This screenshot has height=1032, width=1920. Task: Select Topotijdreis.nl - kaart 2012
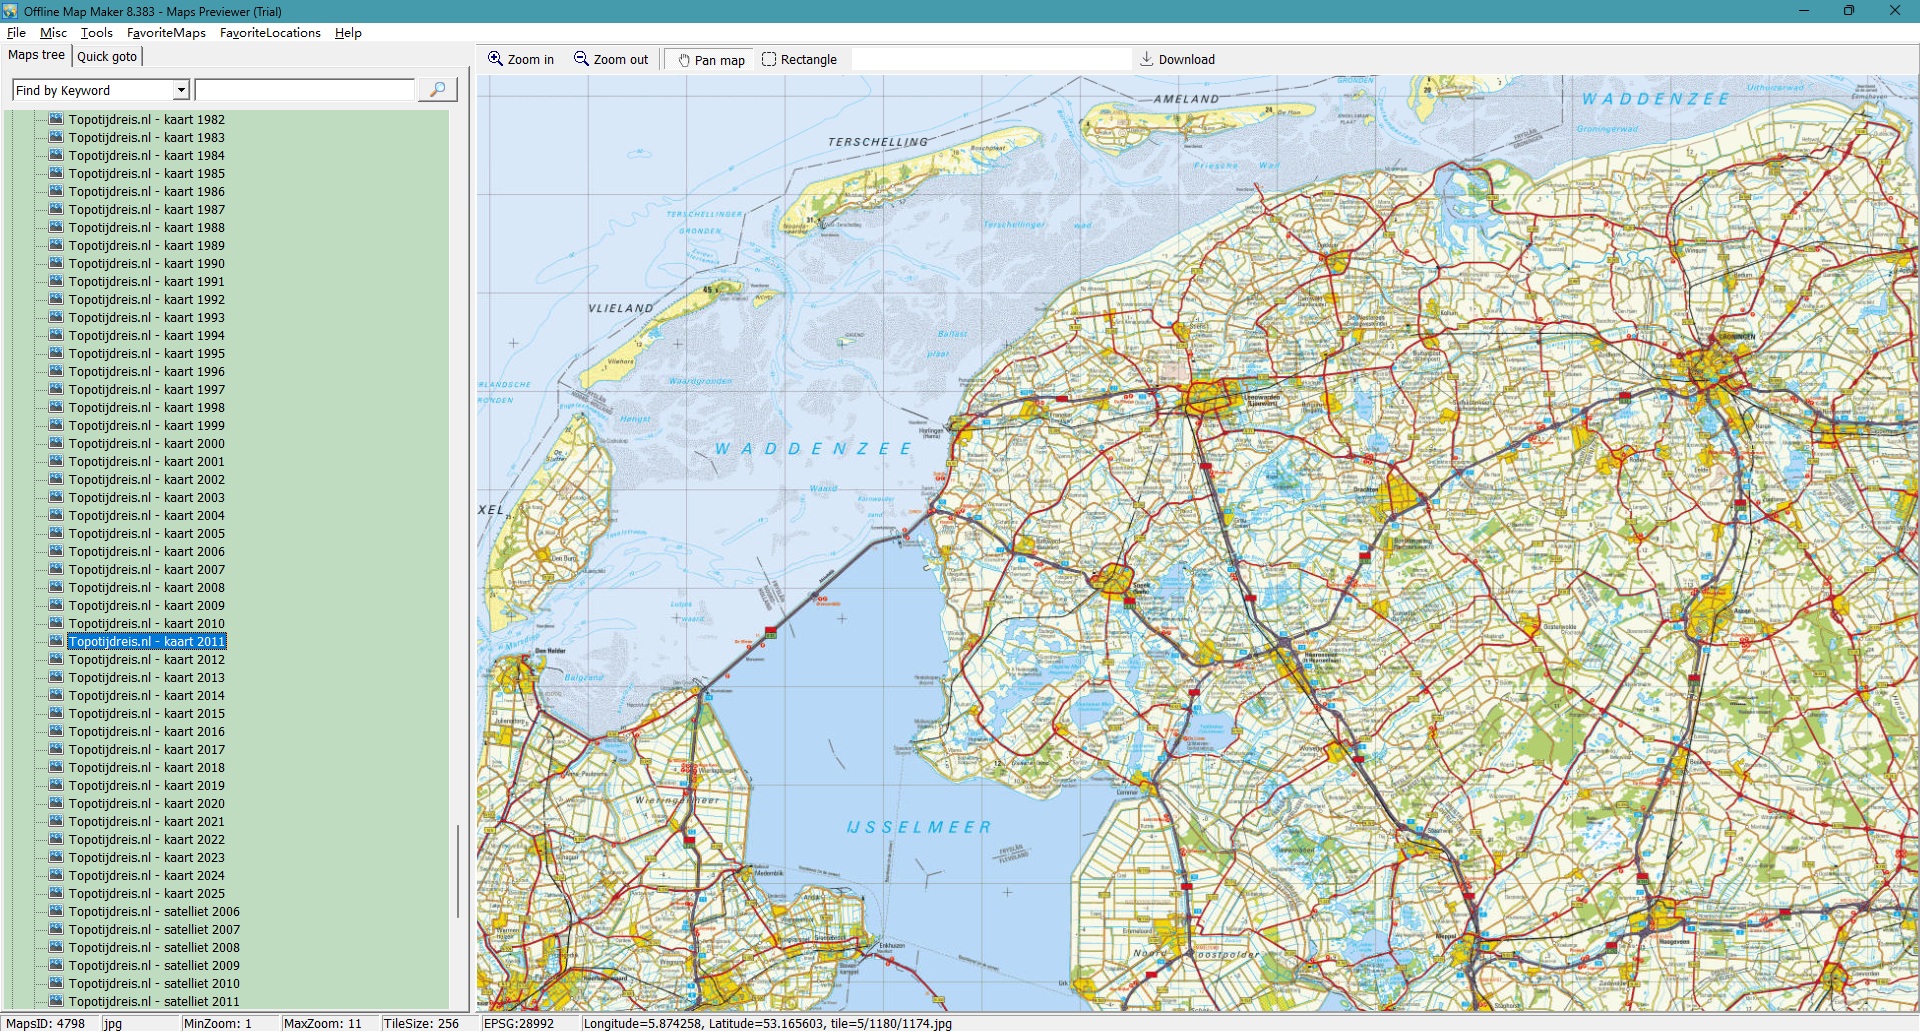pos(146,659)
